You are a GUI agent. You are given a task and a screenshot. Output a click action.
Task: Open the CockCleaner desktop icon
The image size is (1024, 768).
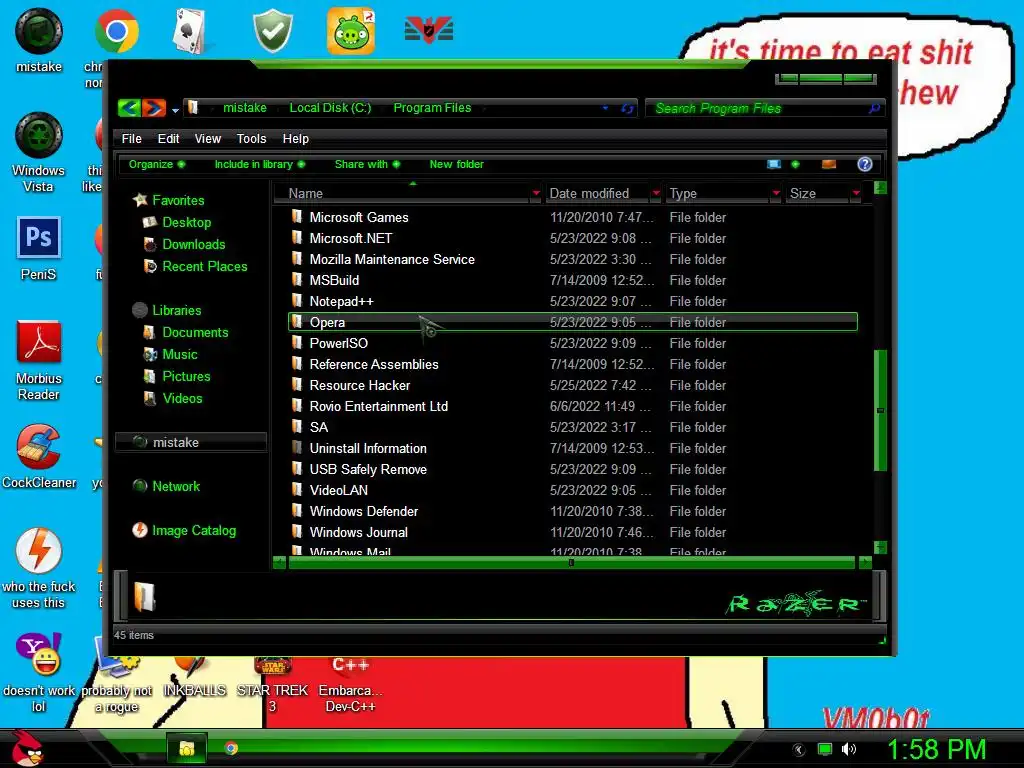coord(39,447)
